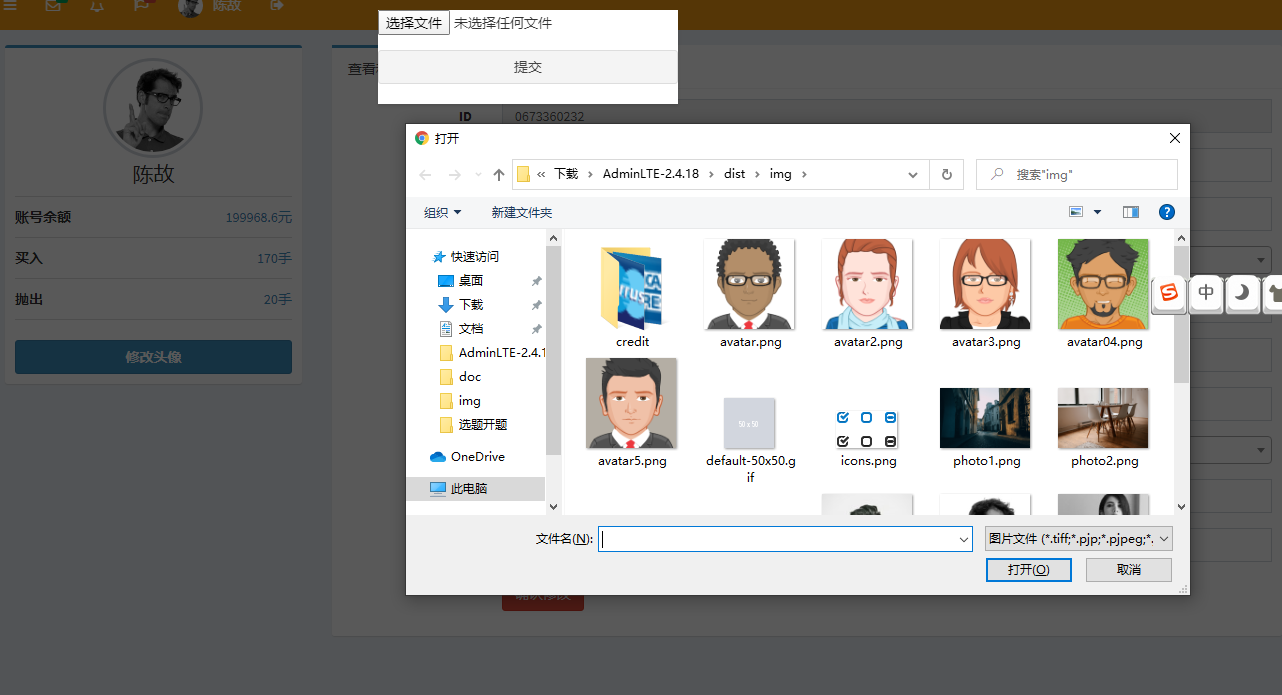Click the AdminLTE-2.4.18 breadcrumb segment
This screenshot has height=695, width=1282.
(x=651, y=174)
